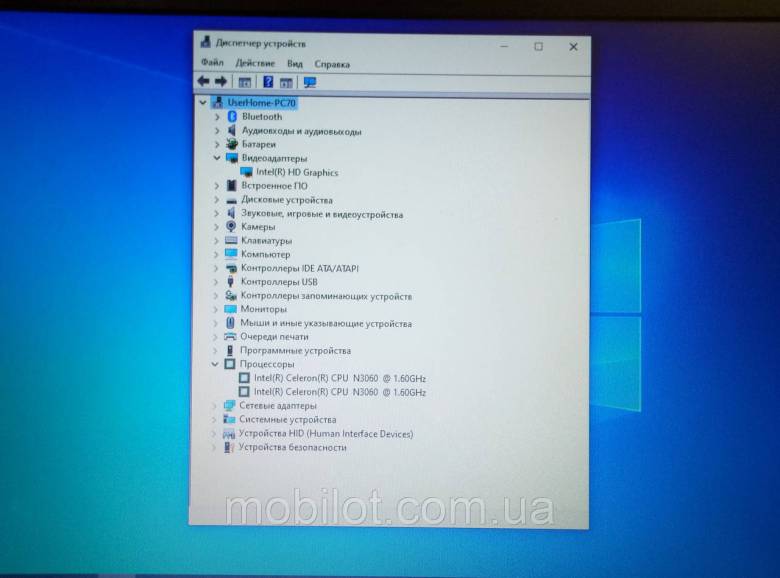
Task: Collapse the UserHome-PC70 root node
Action: click(x=202, y=102)
